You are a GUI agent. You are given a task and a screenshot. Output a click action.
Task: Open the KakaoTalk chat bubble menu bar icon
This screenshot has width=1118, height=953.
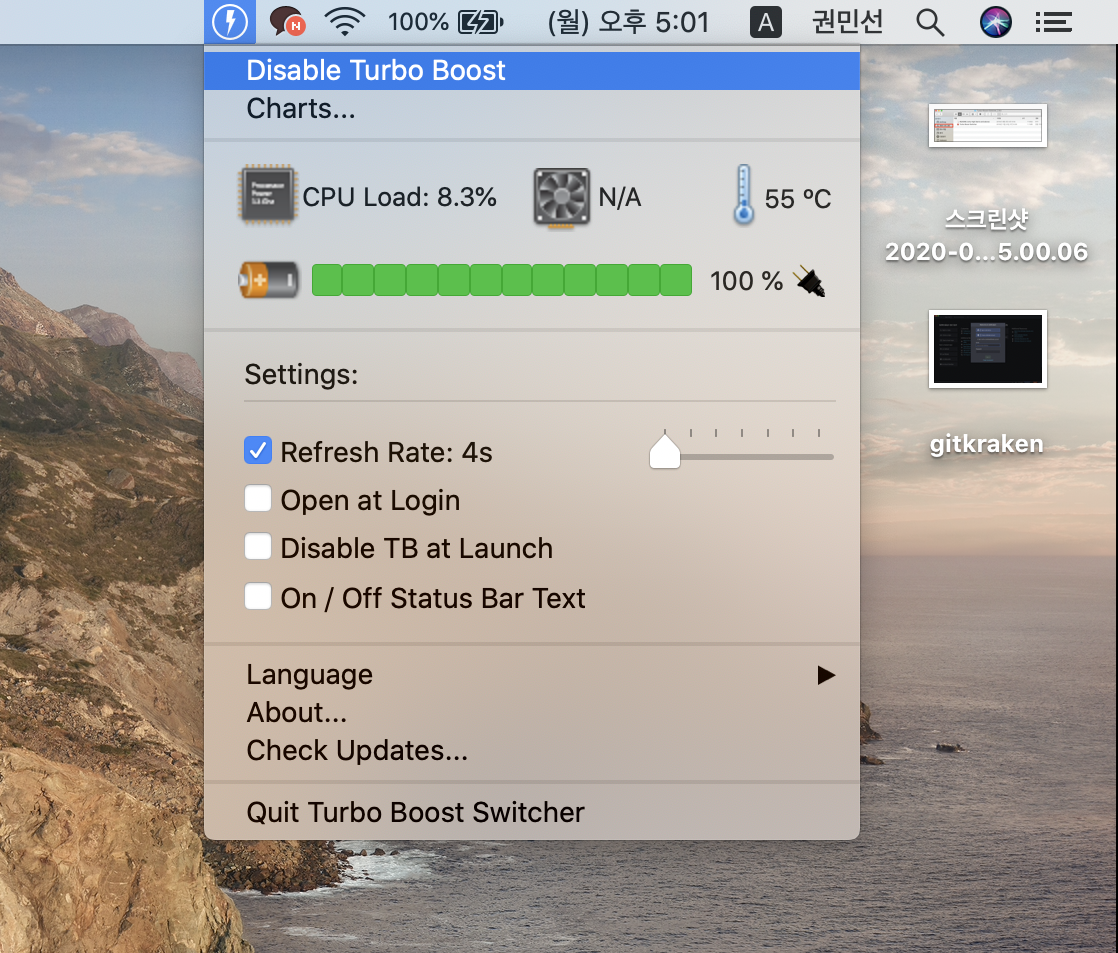pyautogui.click(x=287, y=22)
